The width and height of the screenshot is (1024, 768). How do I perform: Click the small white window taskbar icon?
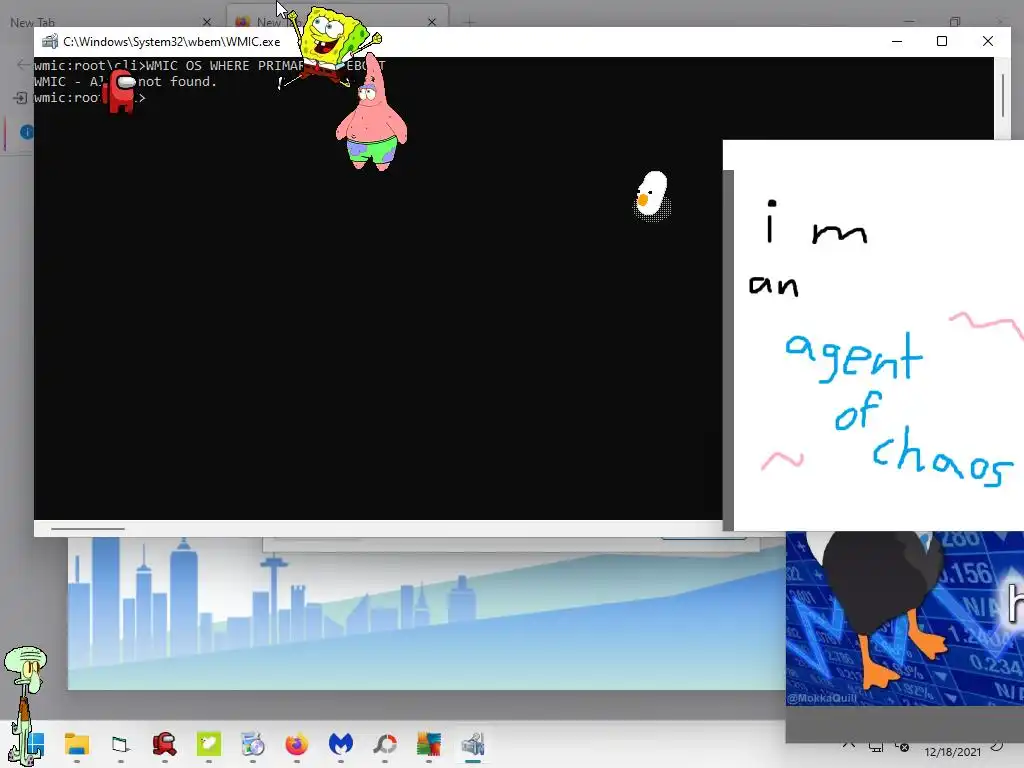click(120, 744)
